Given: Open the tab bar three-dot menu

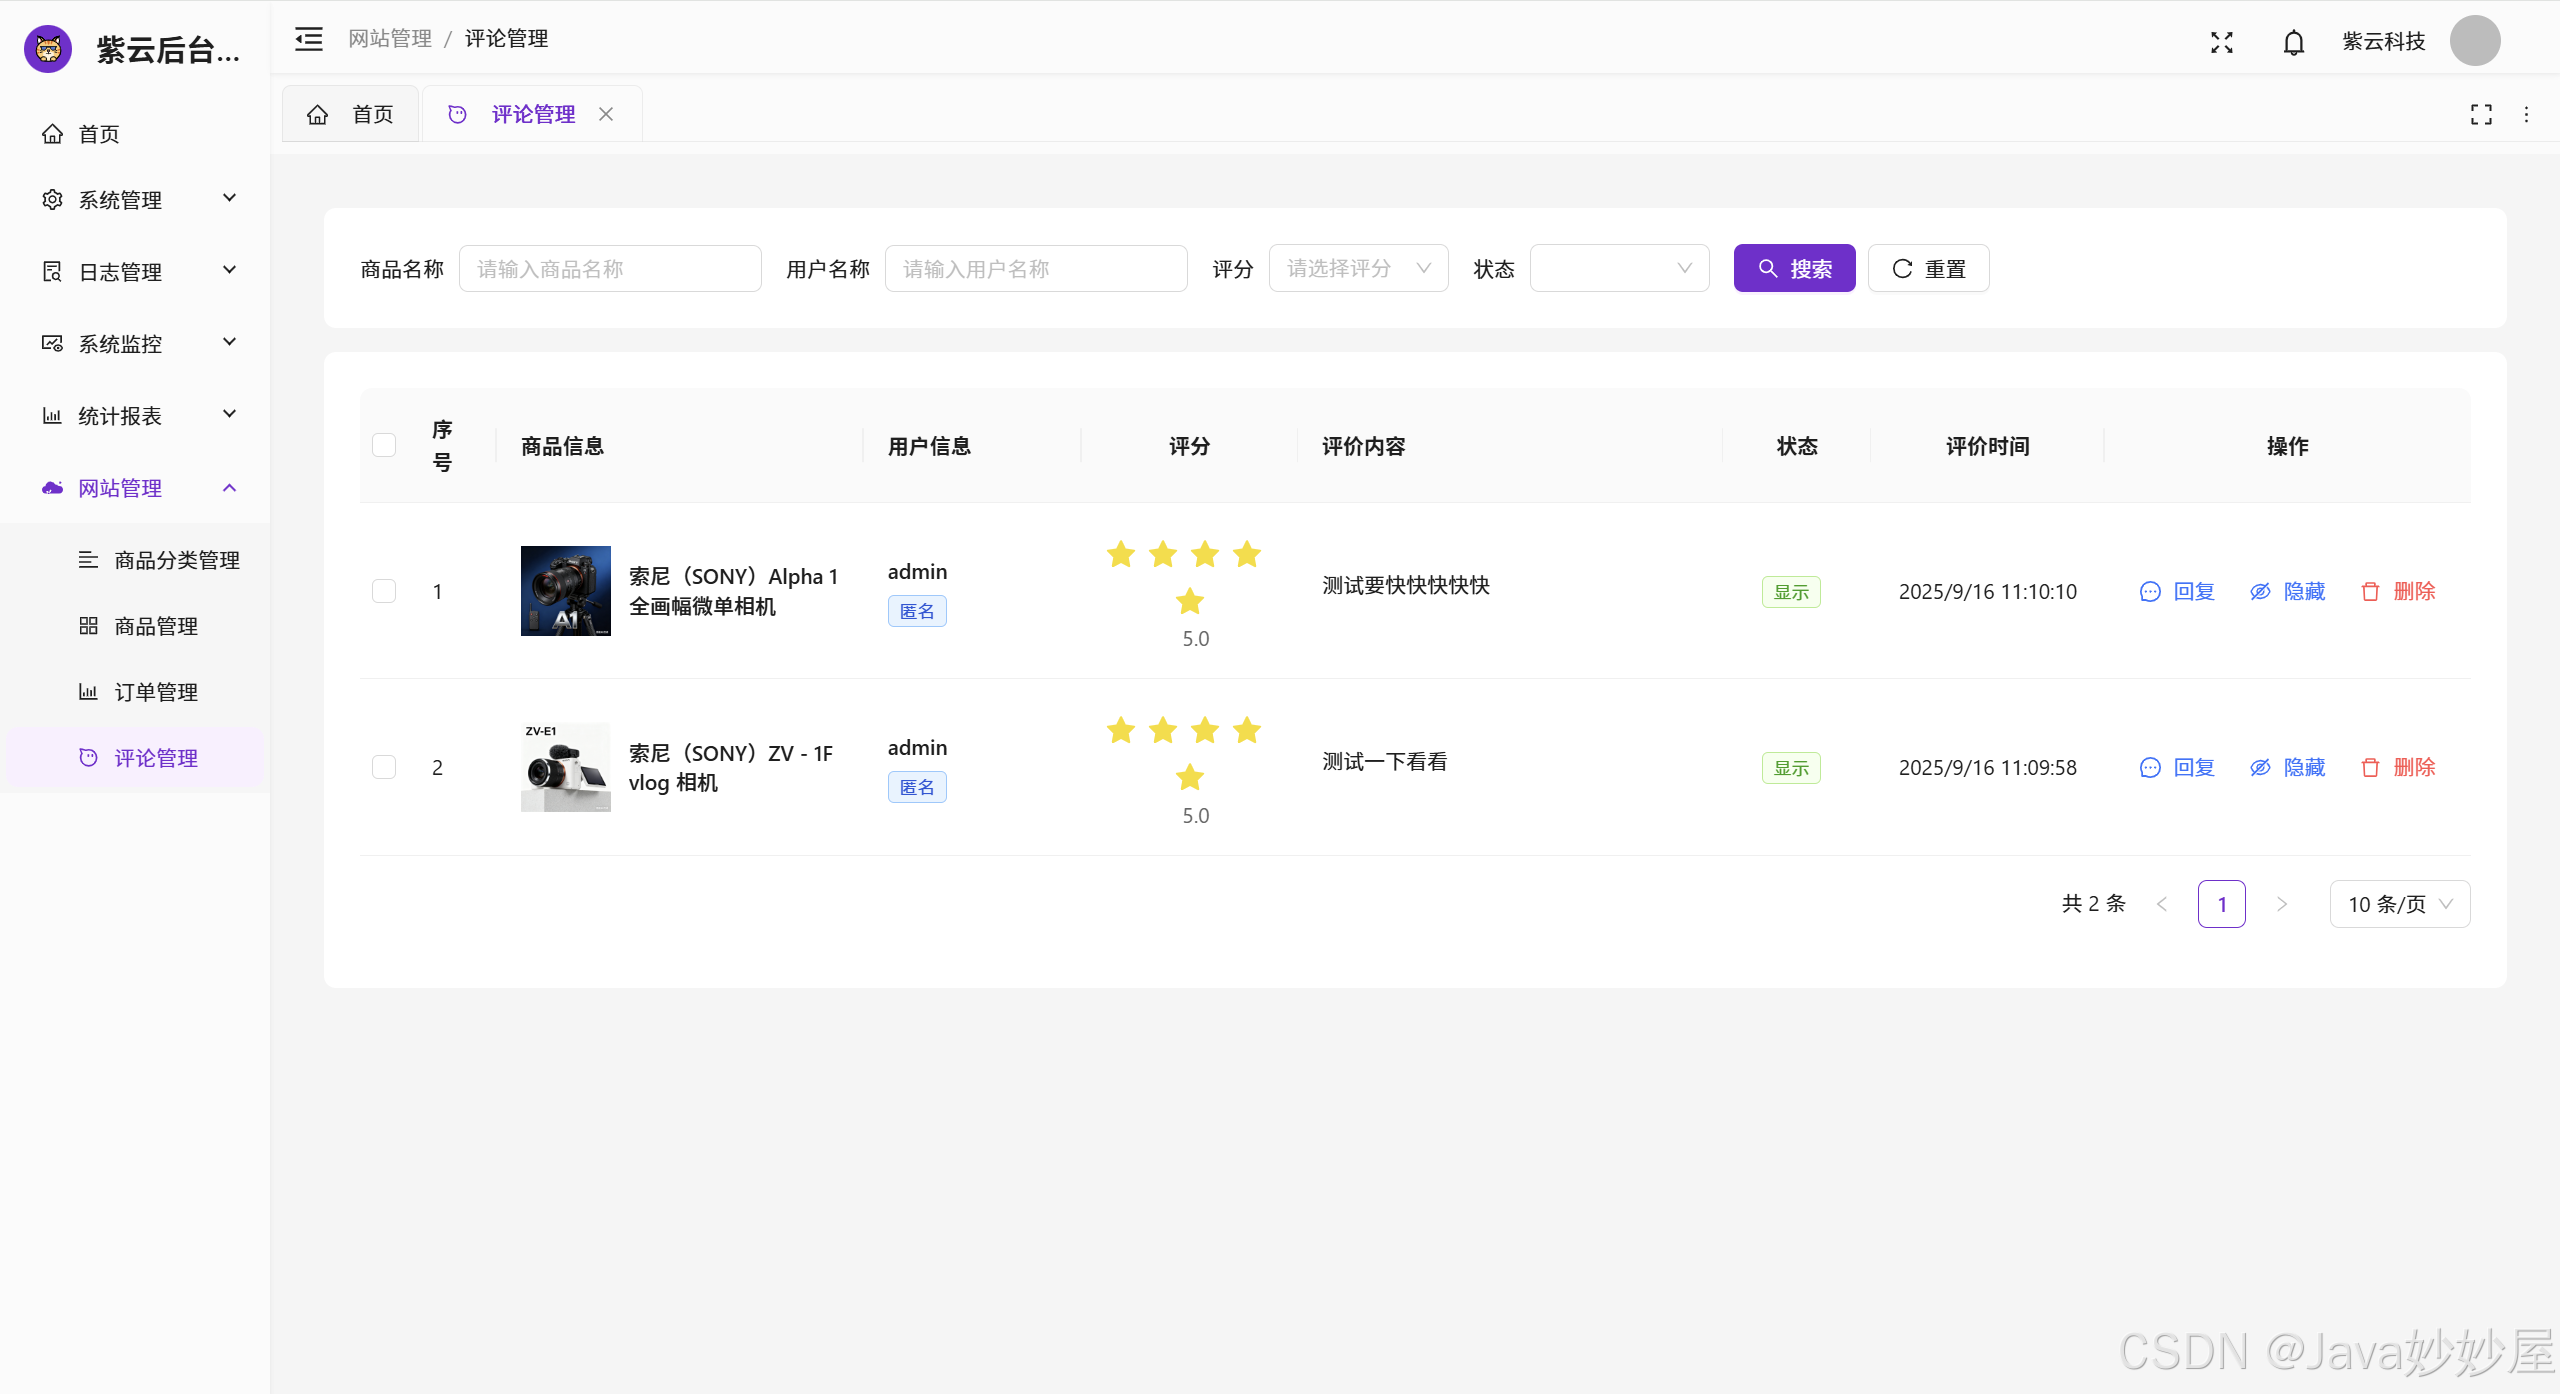Looking at the screenshot, I should 2526,114.
